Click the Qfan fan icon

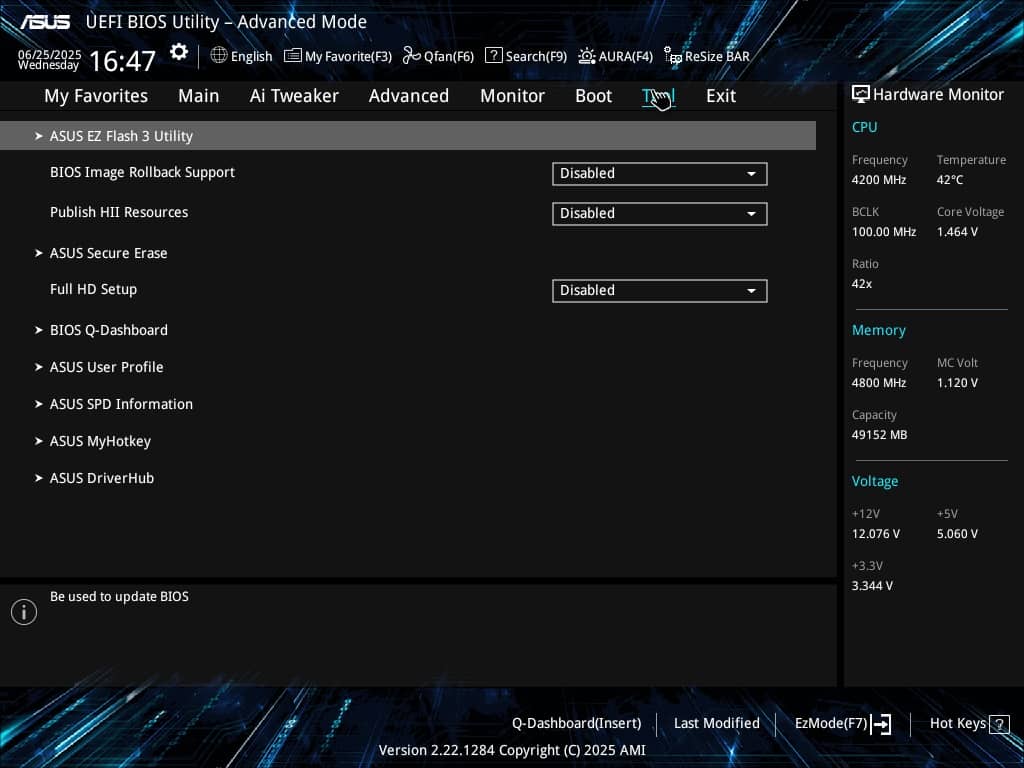[411, 56]
